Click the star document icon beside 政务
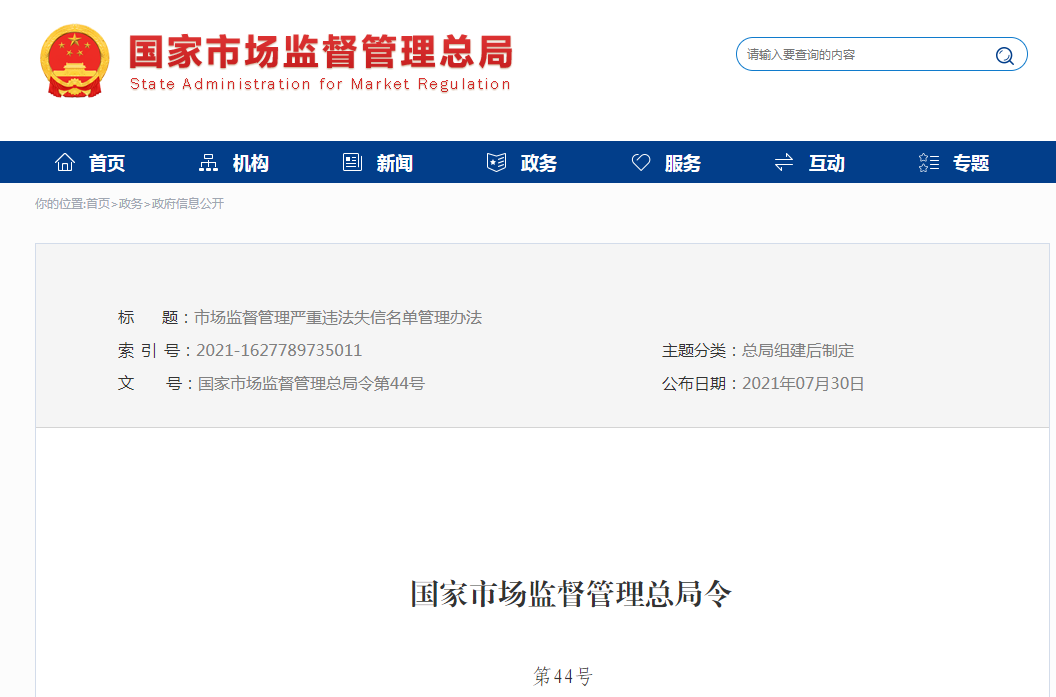The image size is (1056, 697). point(496,162)
